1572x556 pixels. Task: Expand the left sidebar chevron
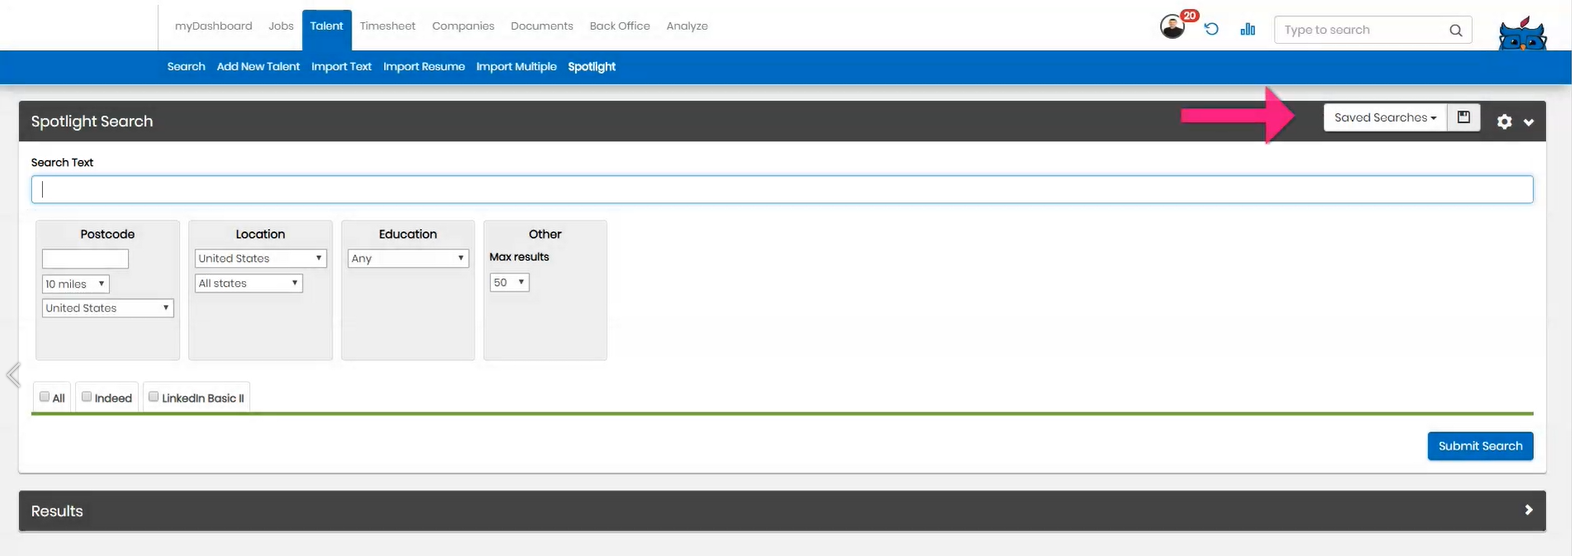coord(12,375)
